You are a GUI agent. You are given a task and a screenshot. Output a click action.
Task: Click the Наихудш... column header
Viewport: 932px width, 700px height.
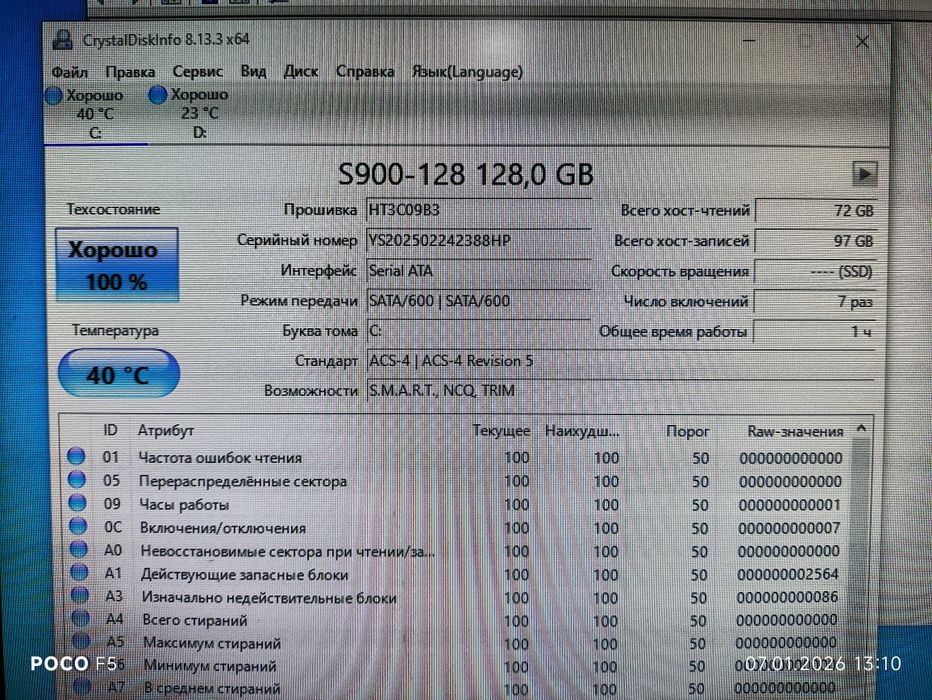pos(582,431)
